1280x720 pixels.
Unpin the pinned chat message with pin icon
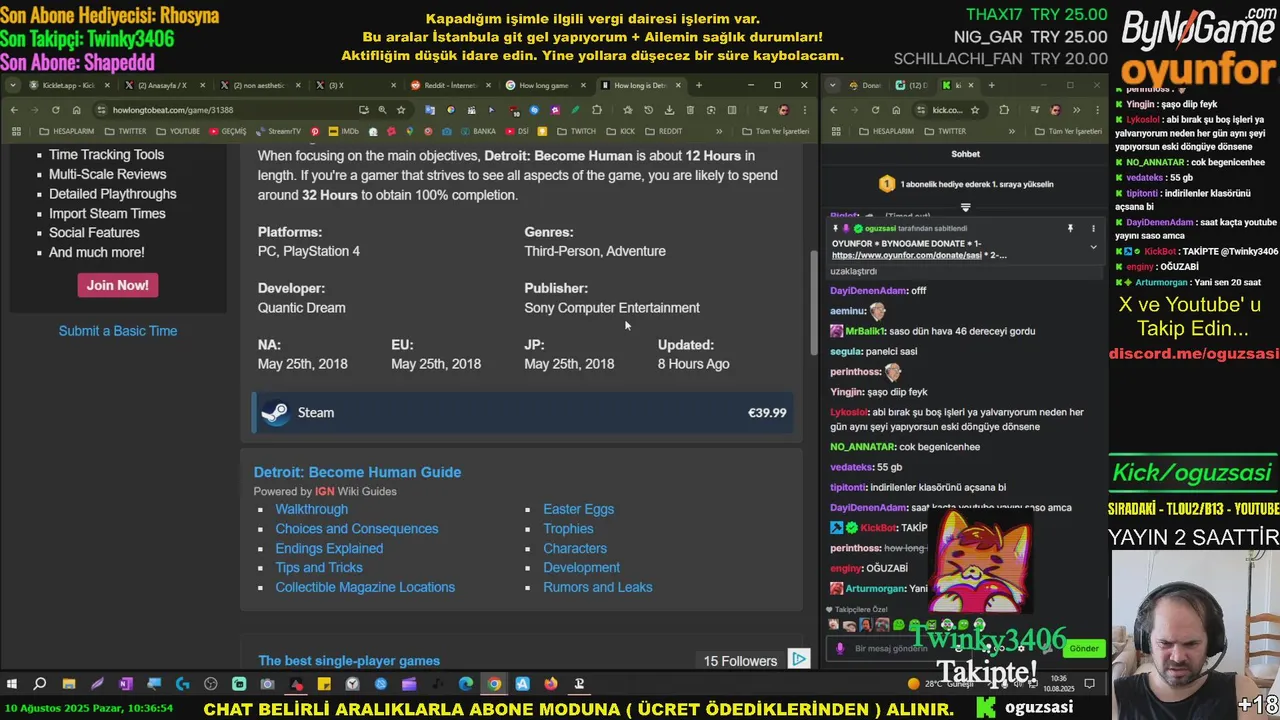point(1070,228)
